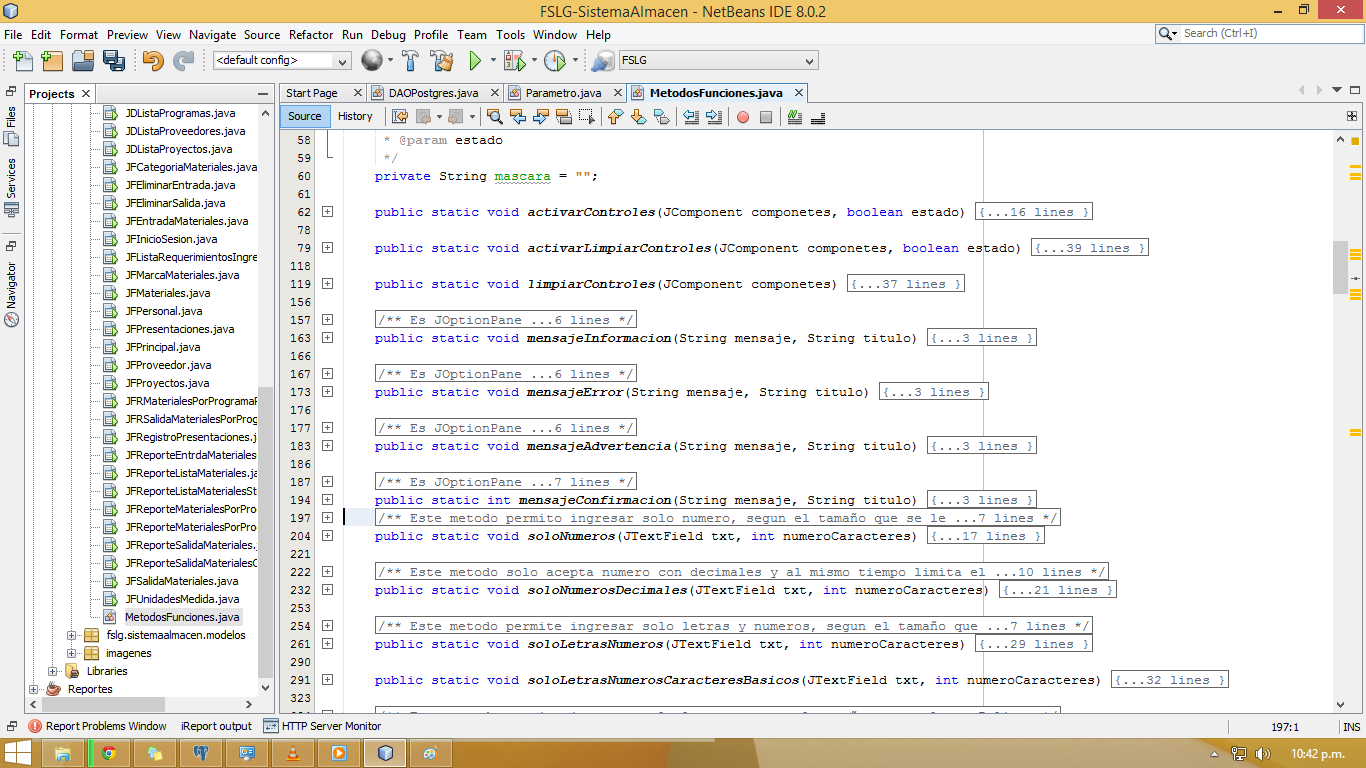Screen dimensions: 1366x768
Task: Click the Open Project toolbar icon
Action: coord(83,60)
